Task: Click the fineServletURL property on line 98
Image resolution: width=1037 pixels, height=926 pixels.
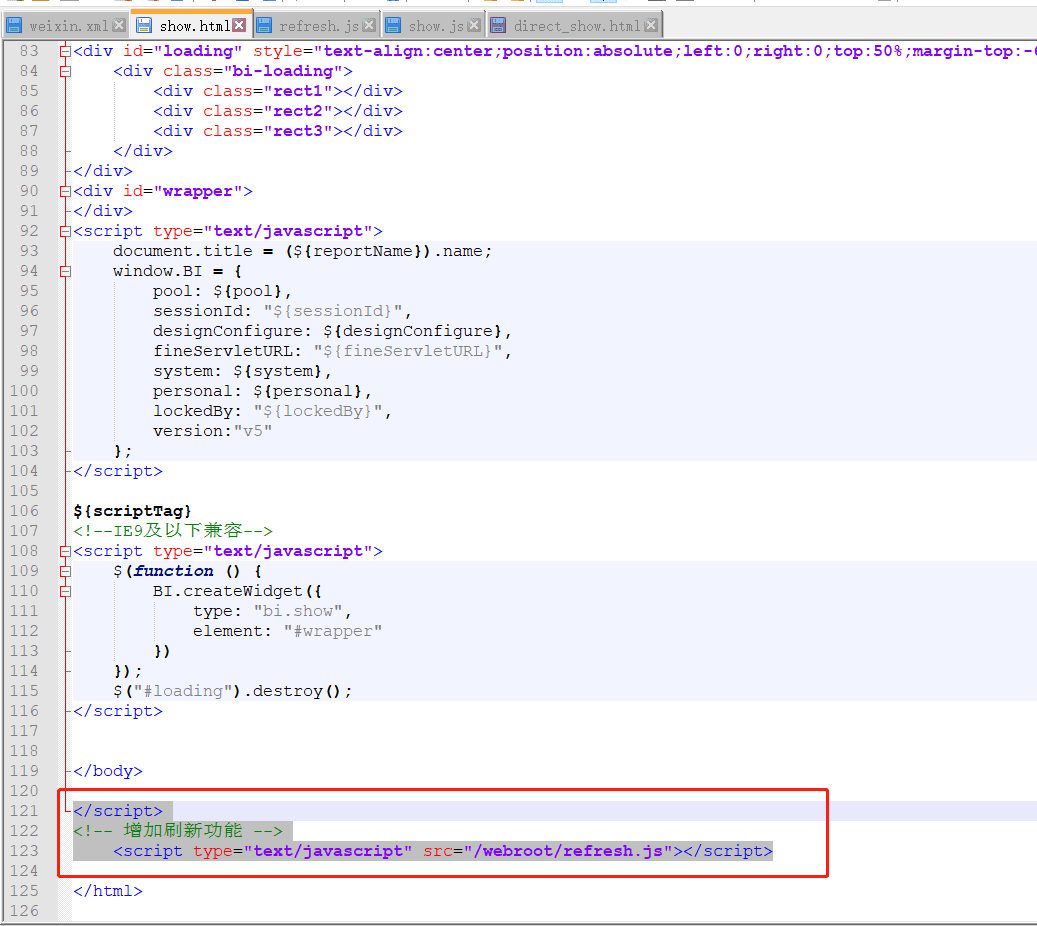Action: point(333,351)
